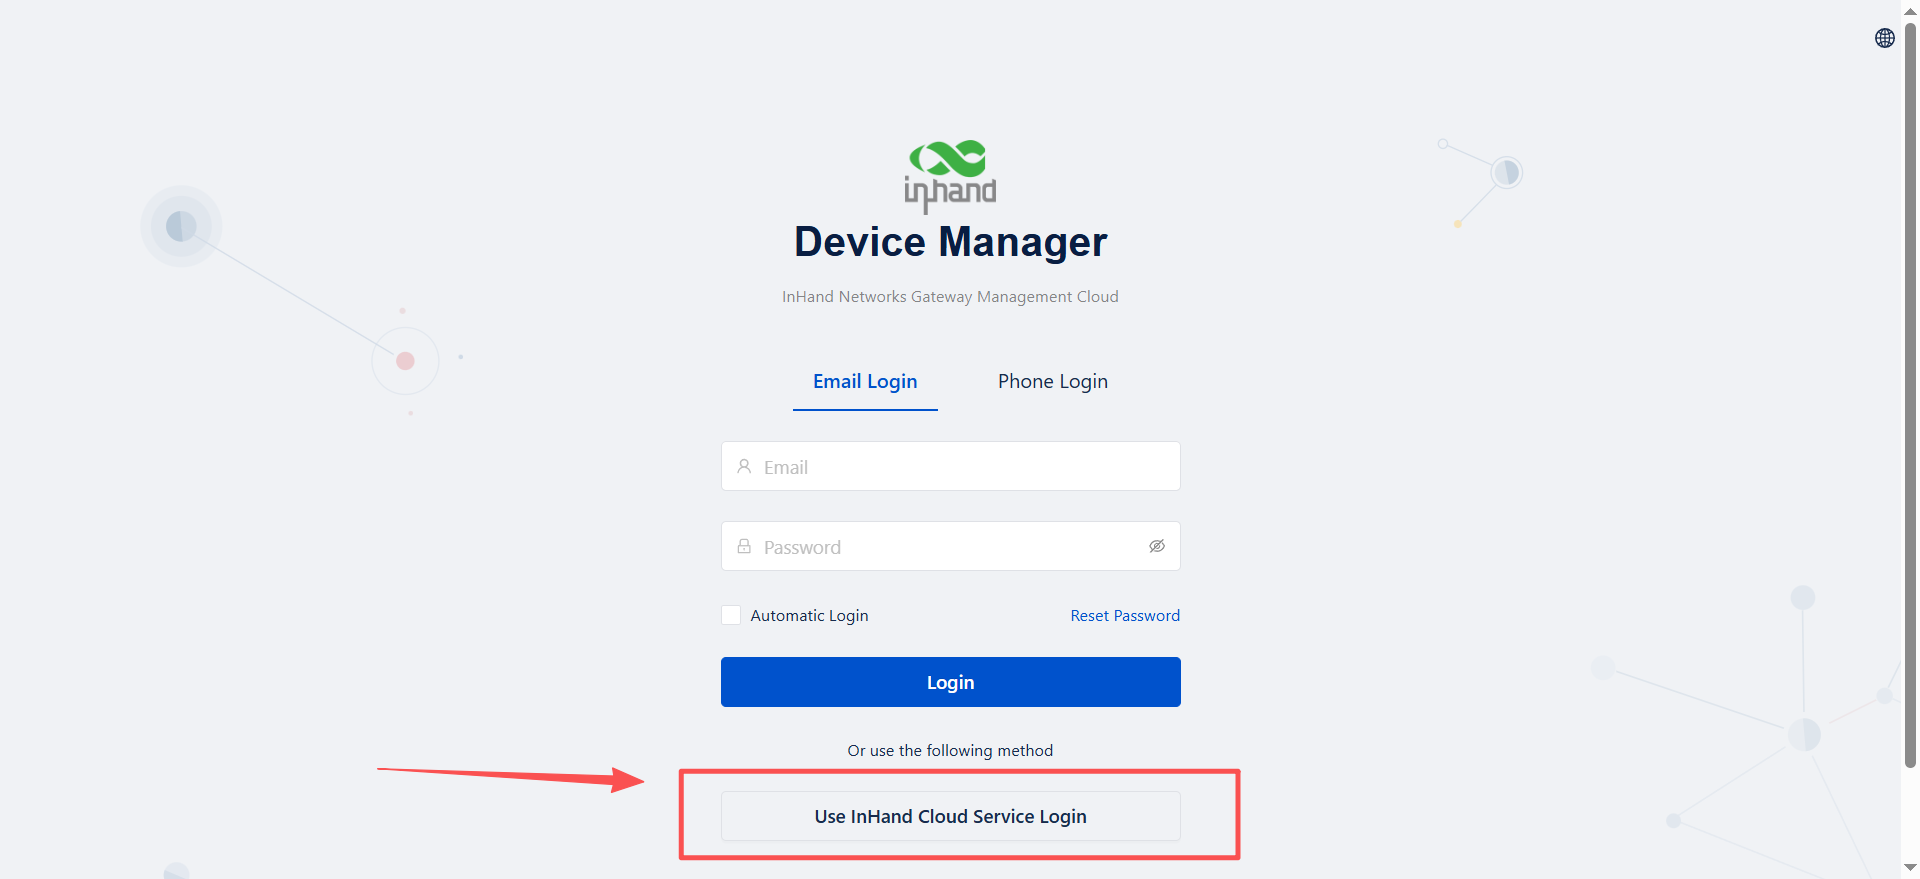This screenshot has height=879, width=1920.
Task: Click the scrollbar down arrow
Action: tap(1910, 868)
